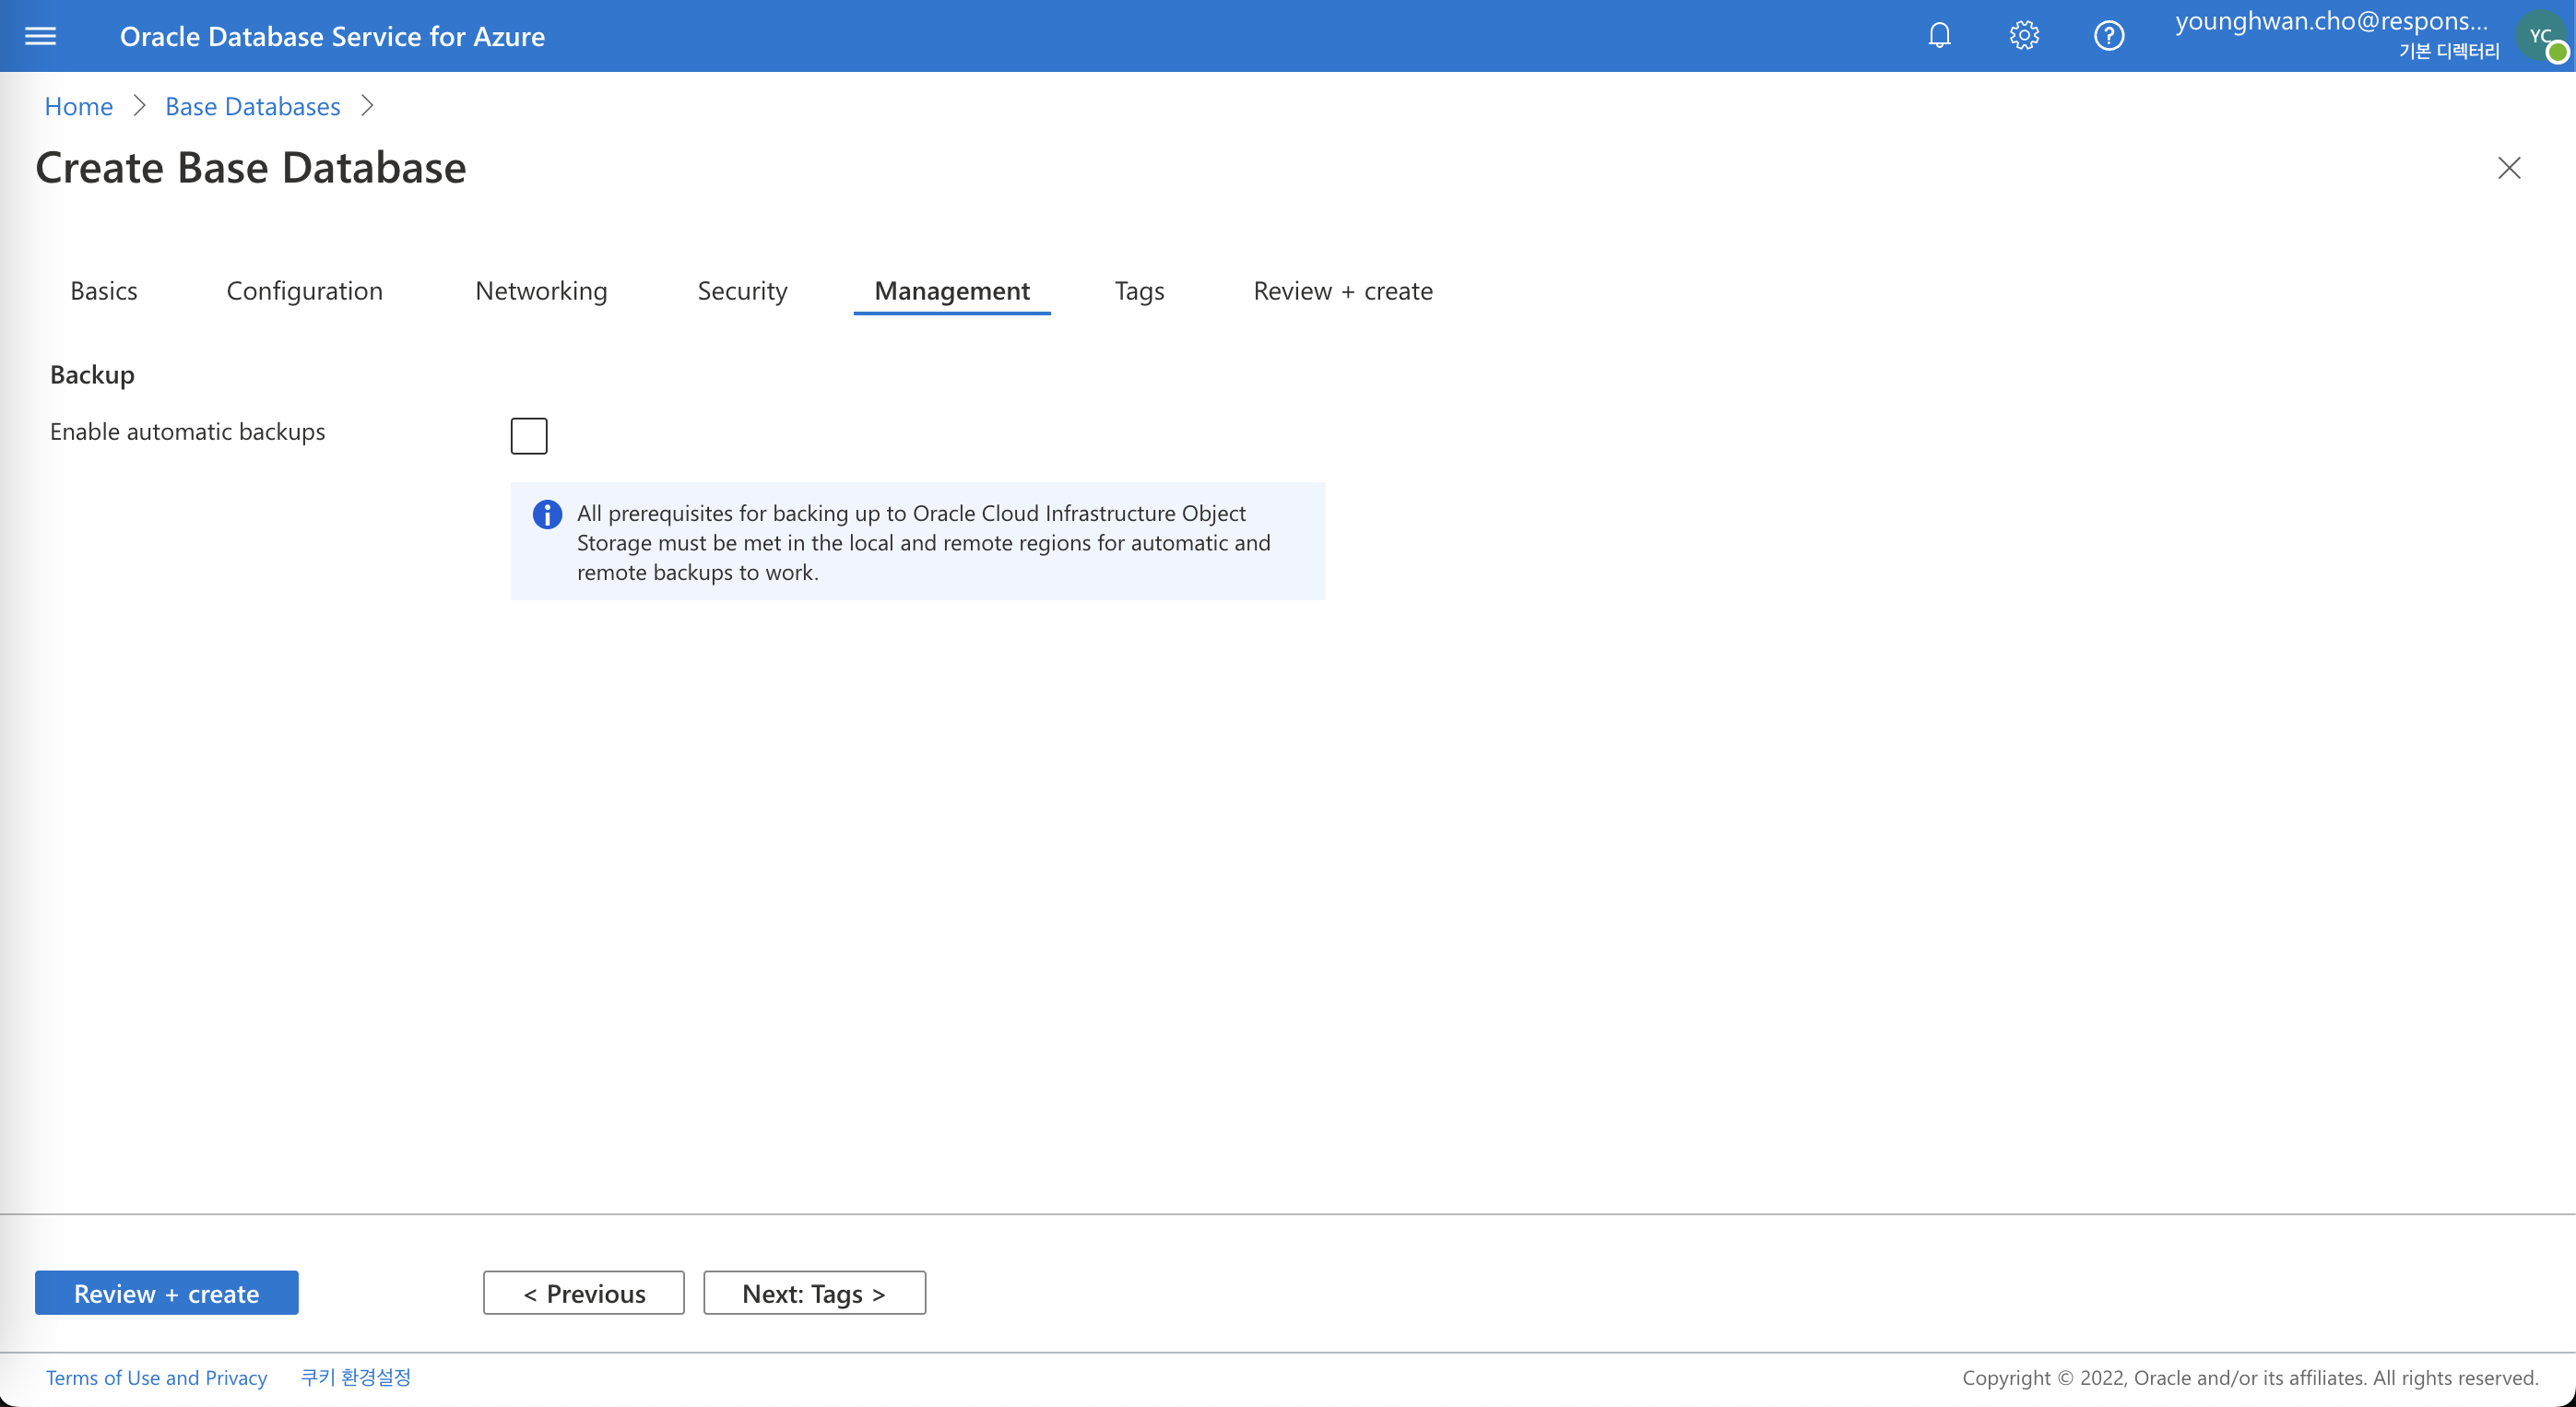Switch to the Networking tab
Viewport: 2576px width, 1407px height.
click(x=541, y=291)
